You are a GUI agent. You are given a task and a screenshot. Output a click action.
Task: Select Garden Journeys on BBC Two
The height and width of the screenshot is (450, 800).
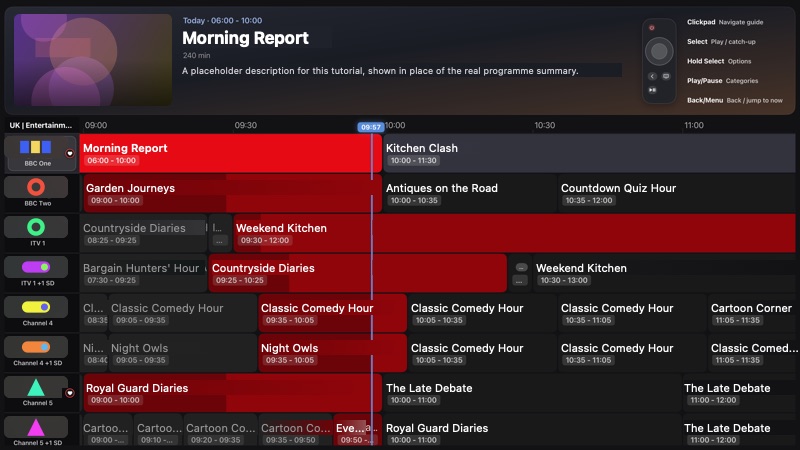(232, 193)
